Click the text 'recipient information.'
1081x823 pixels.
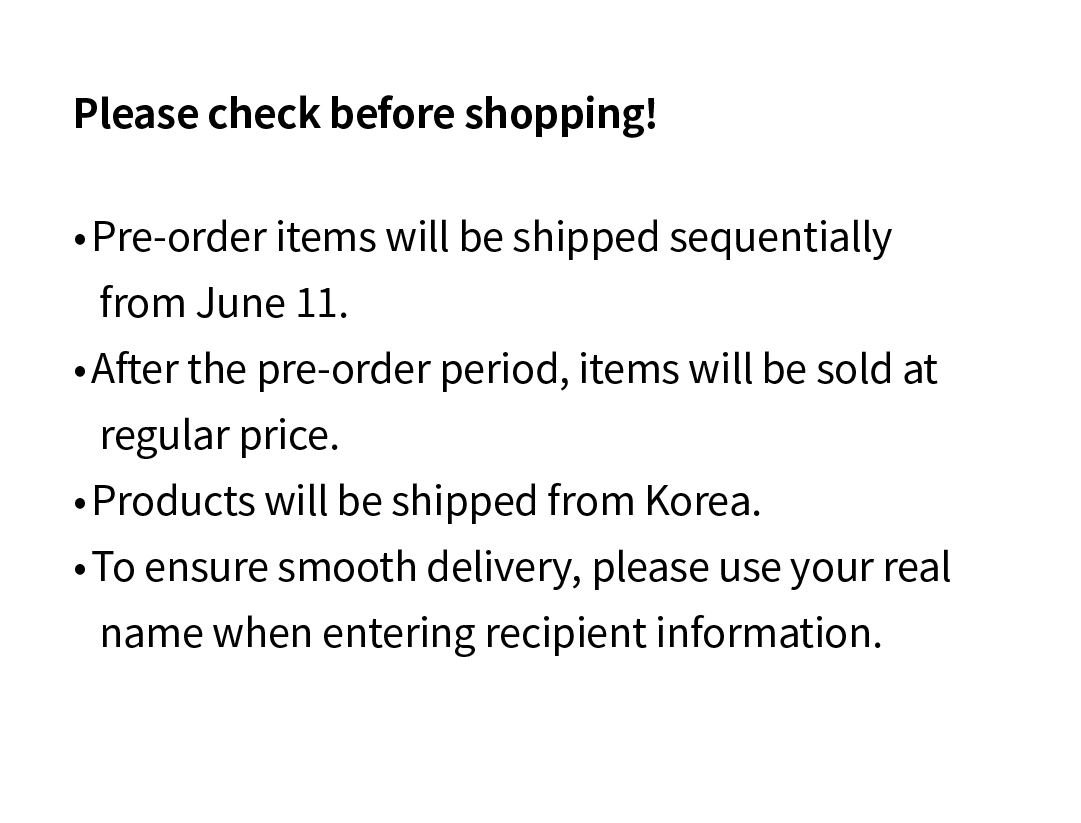click(x=683, y=634)
